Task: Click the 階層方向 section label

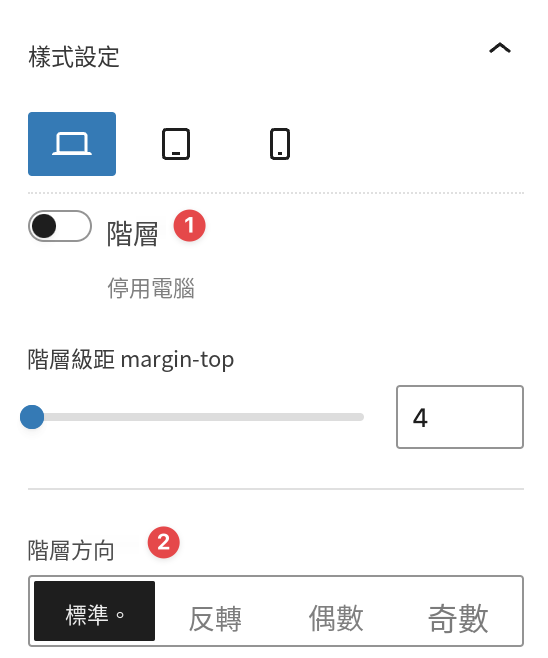Action: (71, 550)
